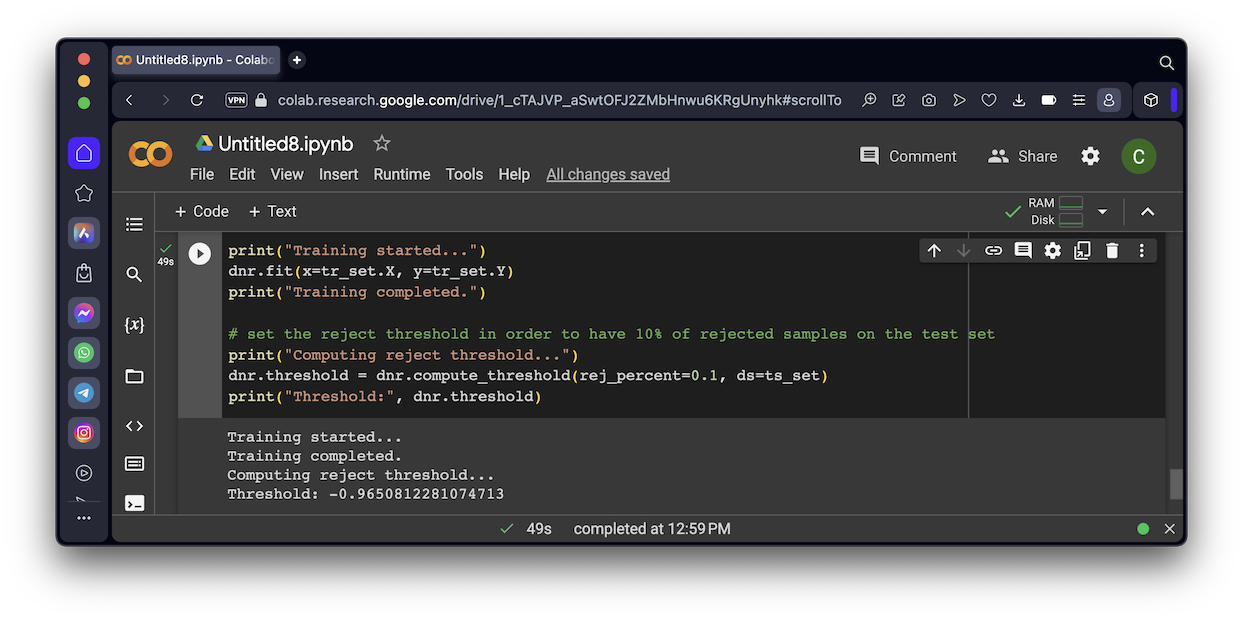1243x620 pixels.
Task: Toggle the browser VPN badge
Action: click(236, 100)
